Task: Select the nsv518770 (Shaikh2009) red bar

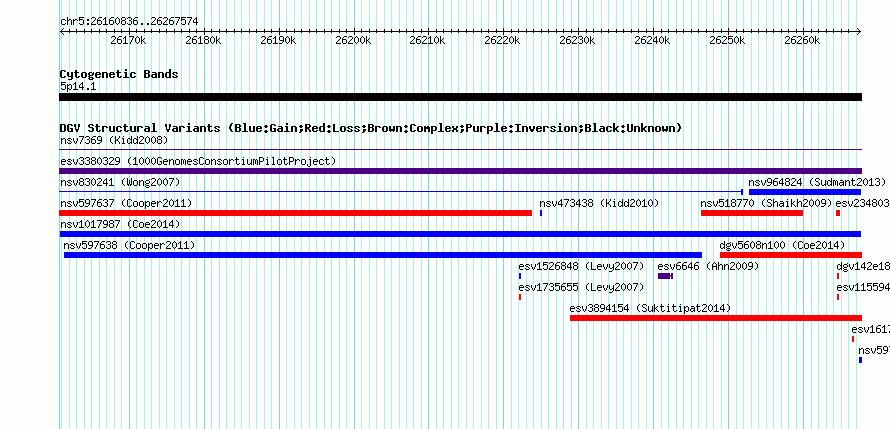Action: tap(752, 213)
